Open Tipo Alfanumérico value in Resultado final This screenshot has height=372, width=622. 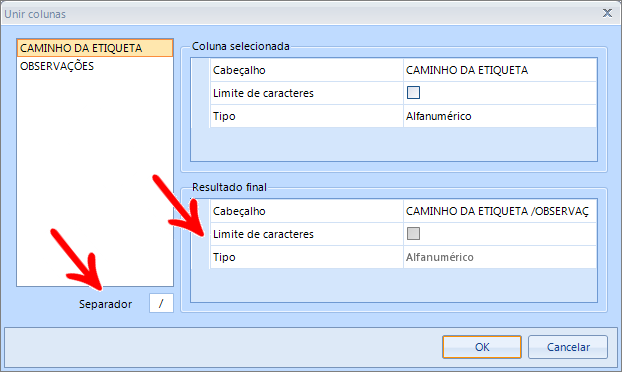500,257
